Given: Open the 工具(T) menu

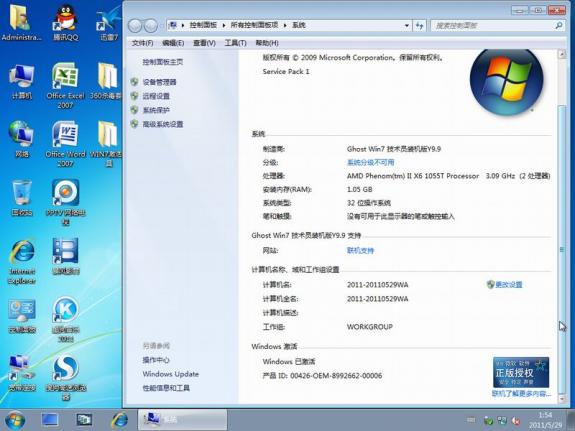Looking at the screenshot, I should (x=235, y=43).
